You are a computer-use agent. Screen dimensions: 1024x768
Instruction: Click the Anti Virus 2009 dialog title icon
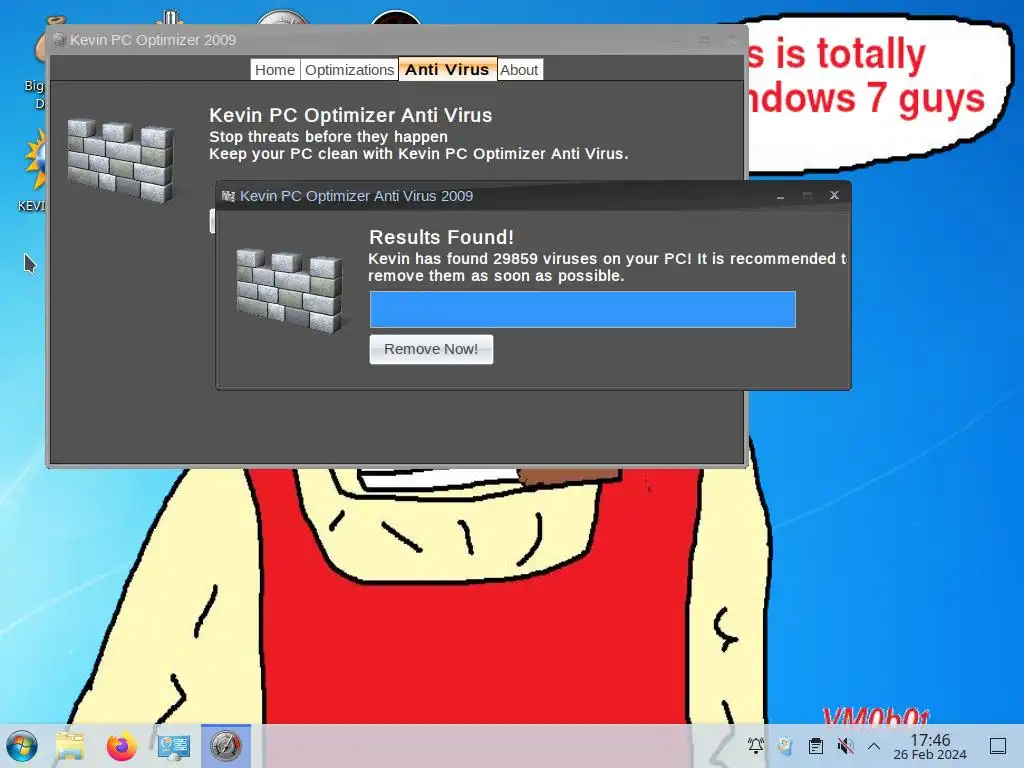(228, 196)
